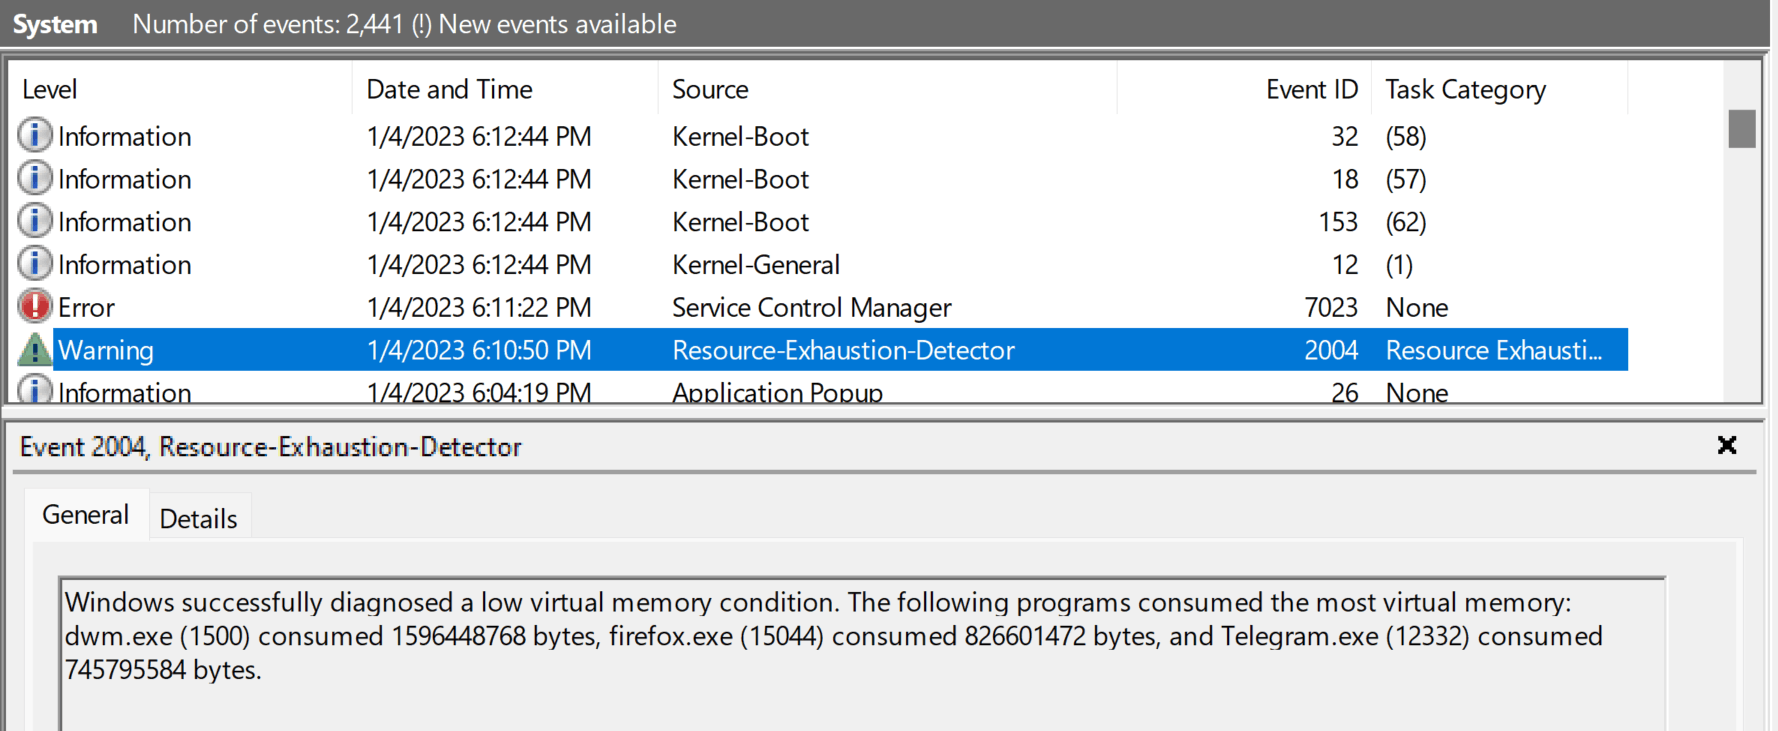Select the General tab
Screen dimensions: 1778x731
[85, 515]
